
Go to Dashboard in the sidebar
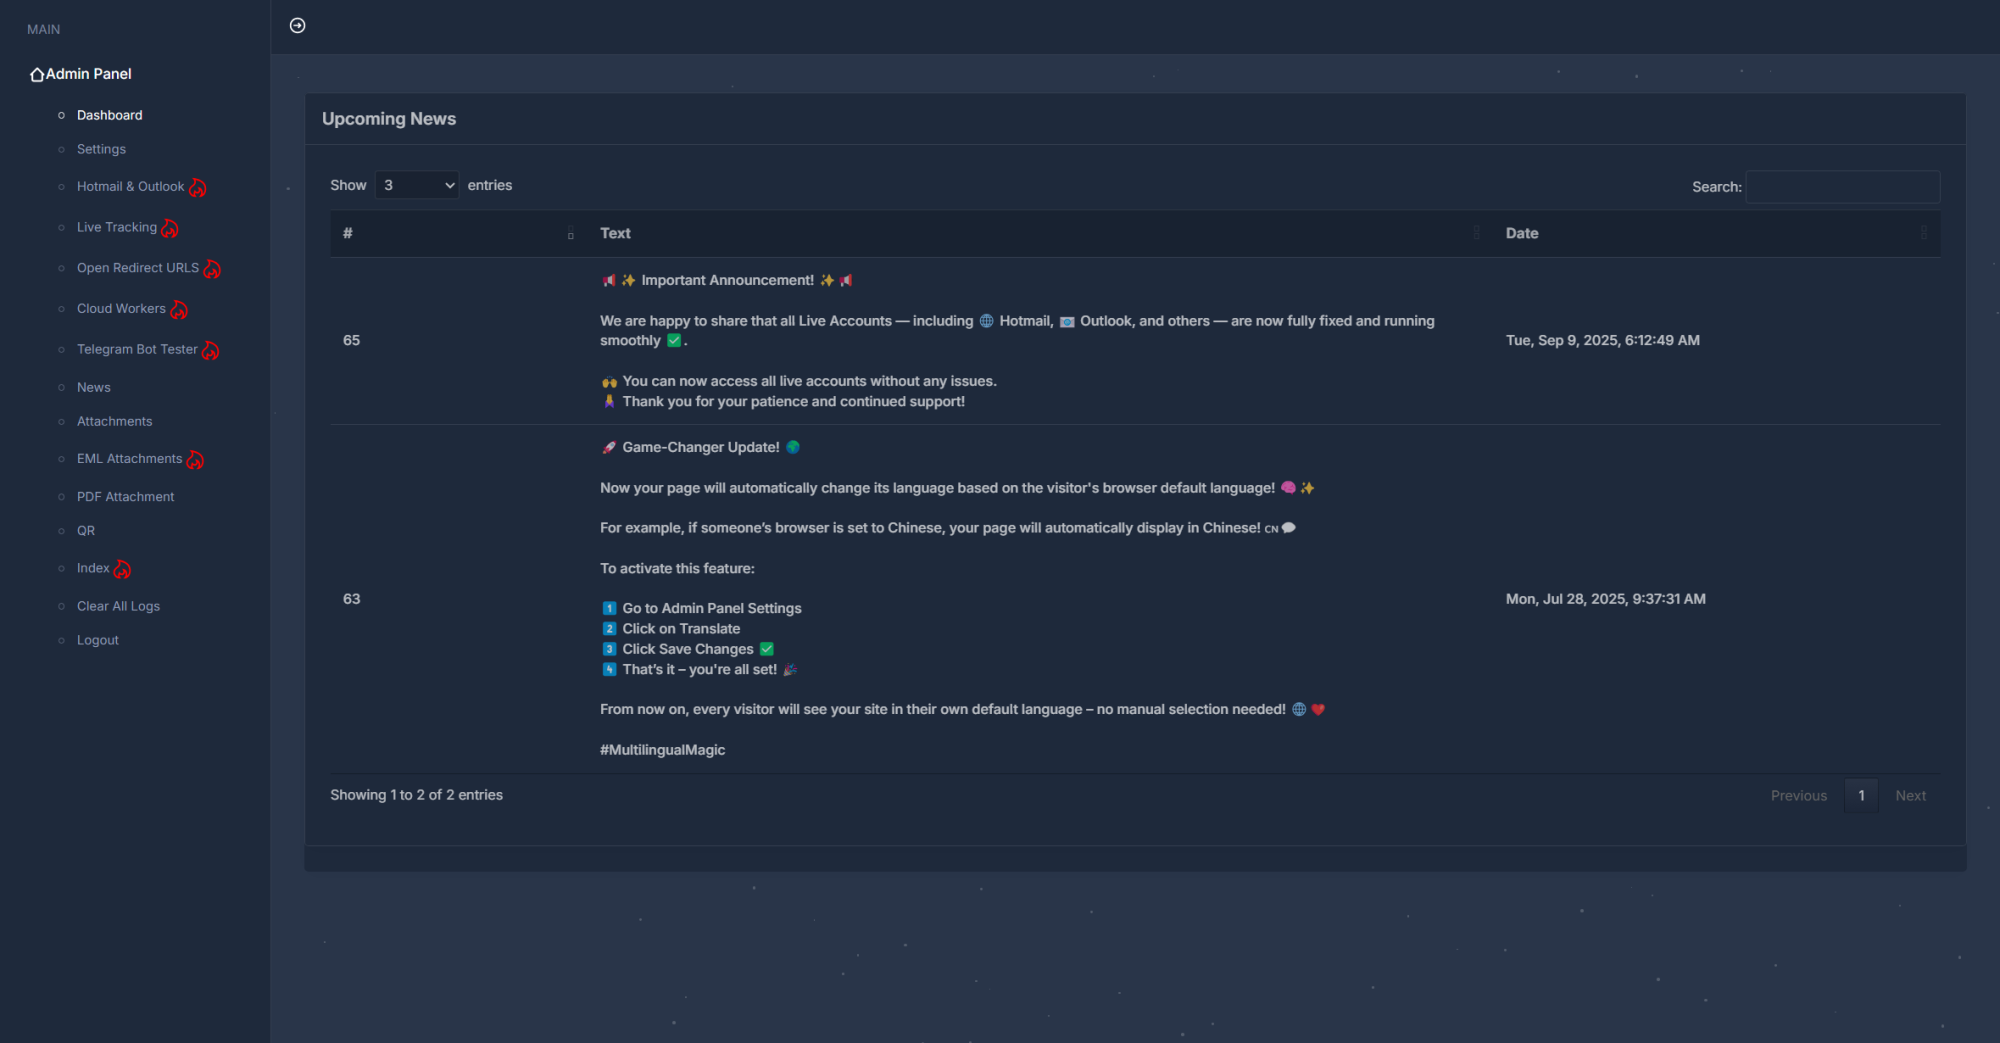pos(109,115)
